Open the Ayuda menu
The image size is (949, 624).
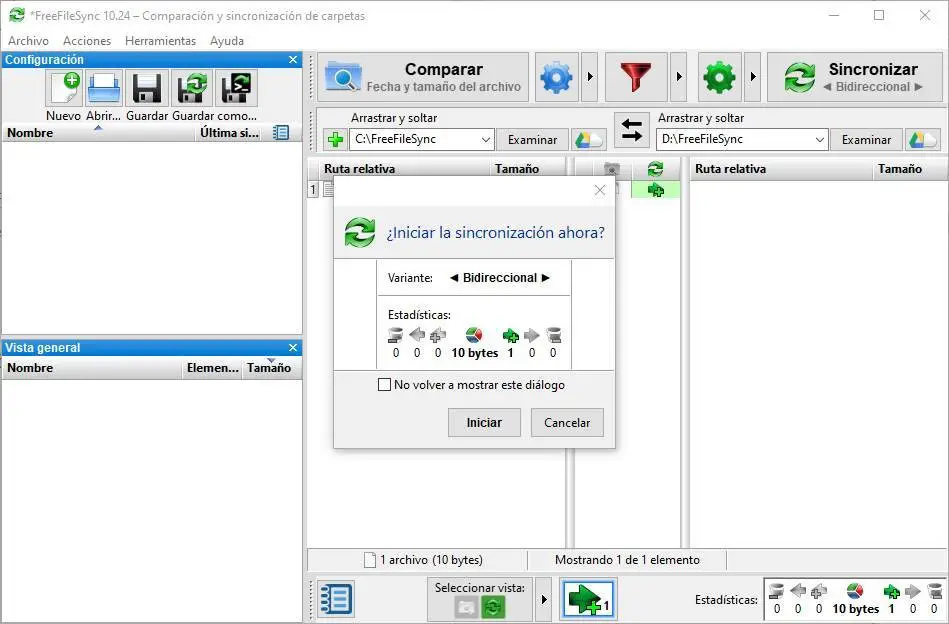[x=227, y=41]
